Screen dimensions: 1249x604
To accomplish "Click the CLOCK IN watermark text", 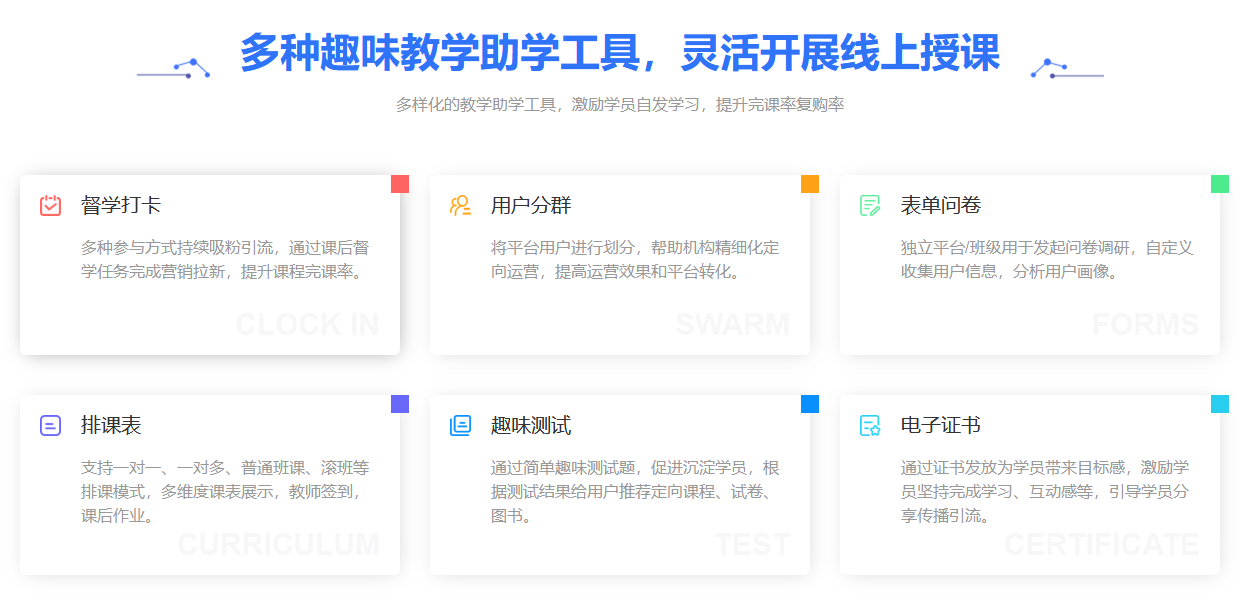I will coord(306,323).
